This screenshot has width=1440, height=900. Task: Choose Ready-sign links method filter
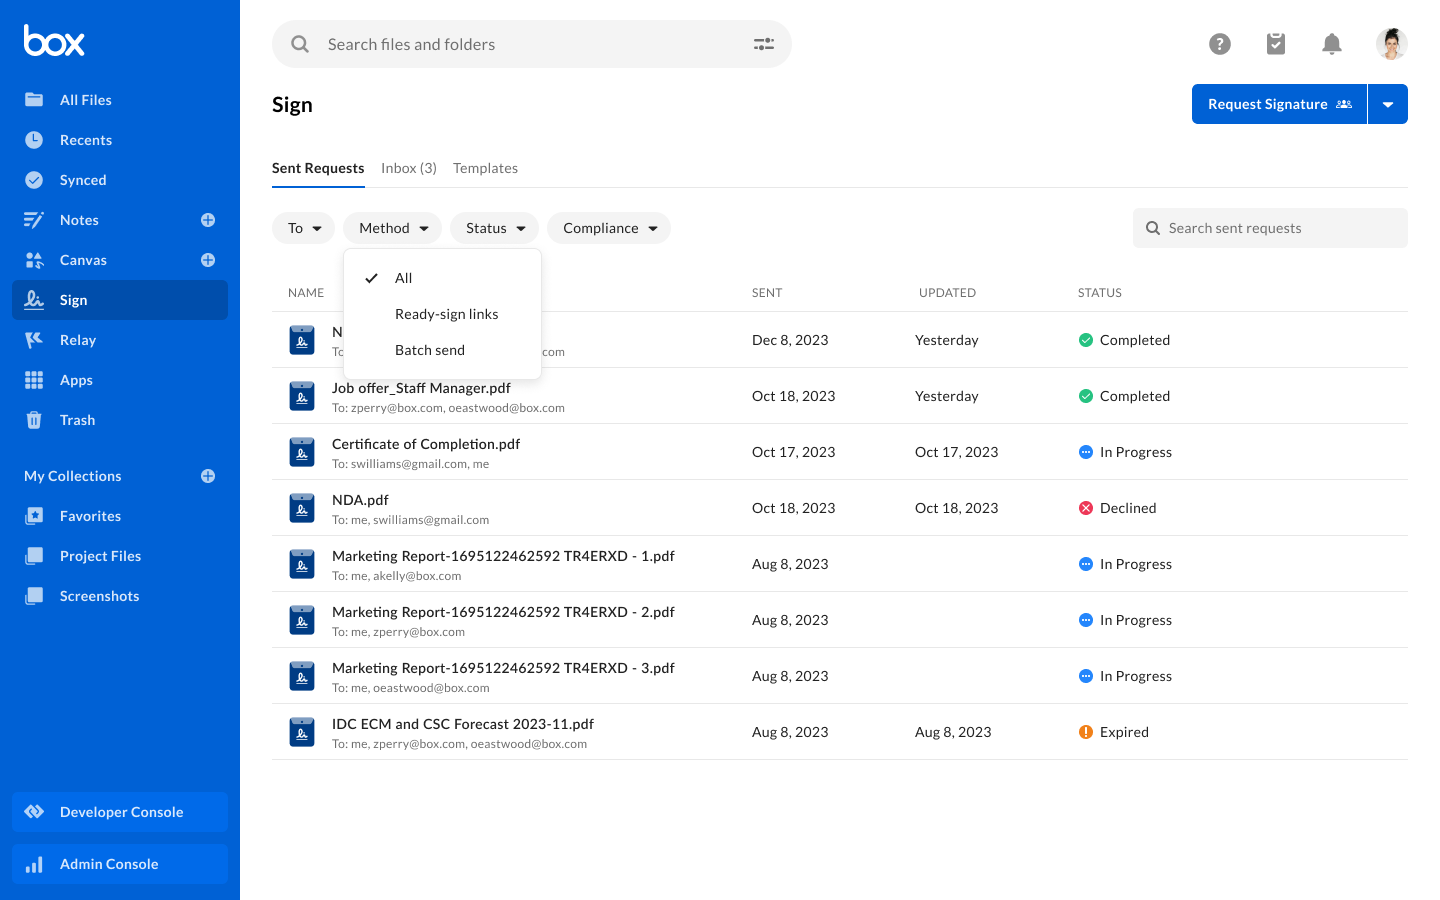446,314
